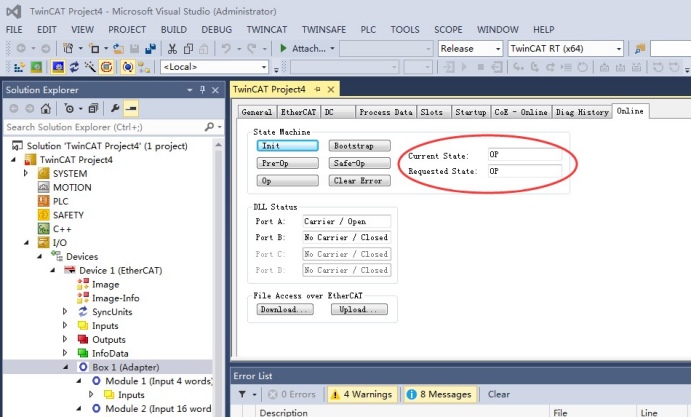Expand the SYSTEM tree node
The height and width of the screenshot is (417, 692).
tap(26, 173)
